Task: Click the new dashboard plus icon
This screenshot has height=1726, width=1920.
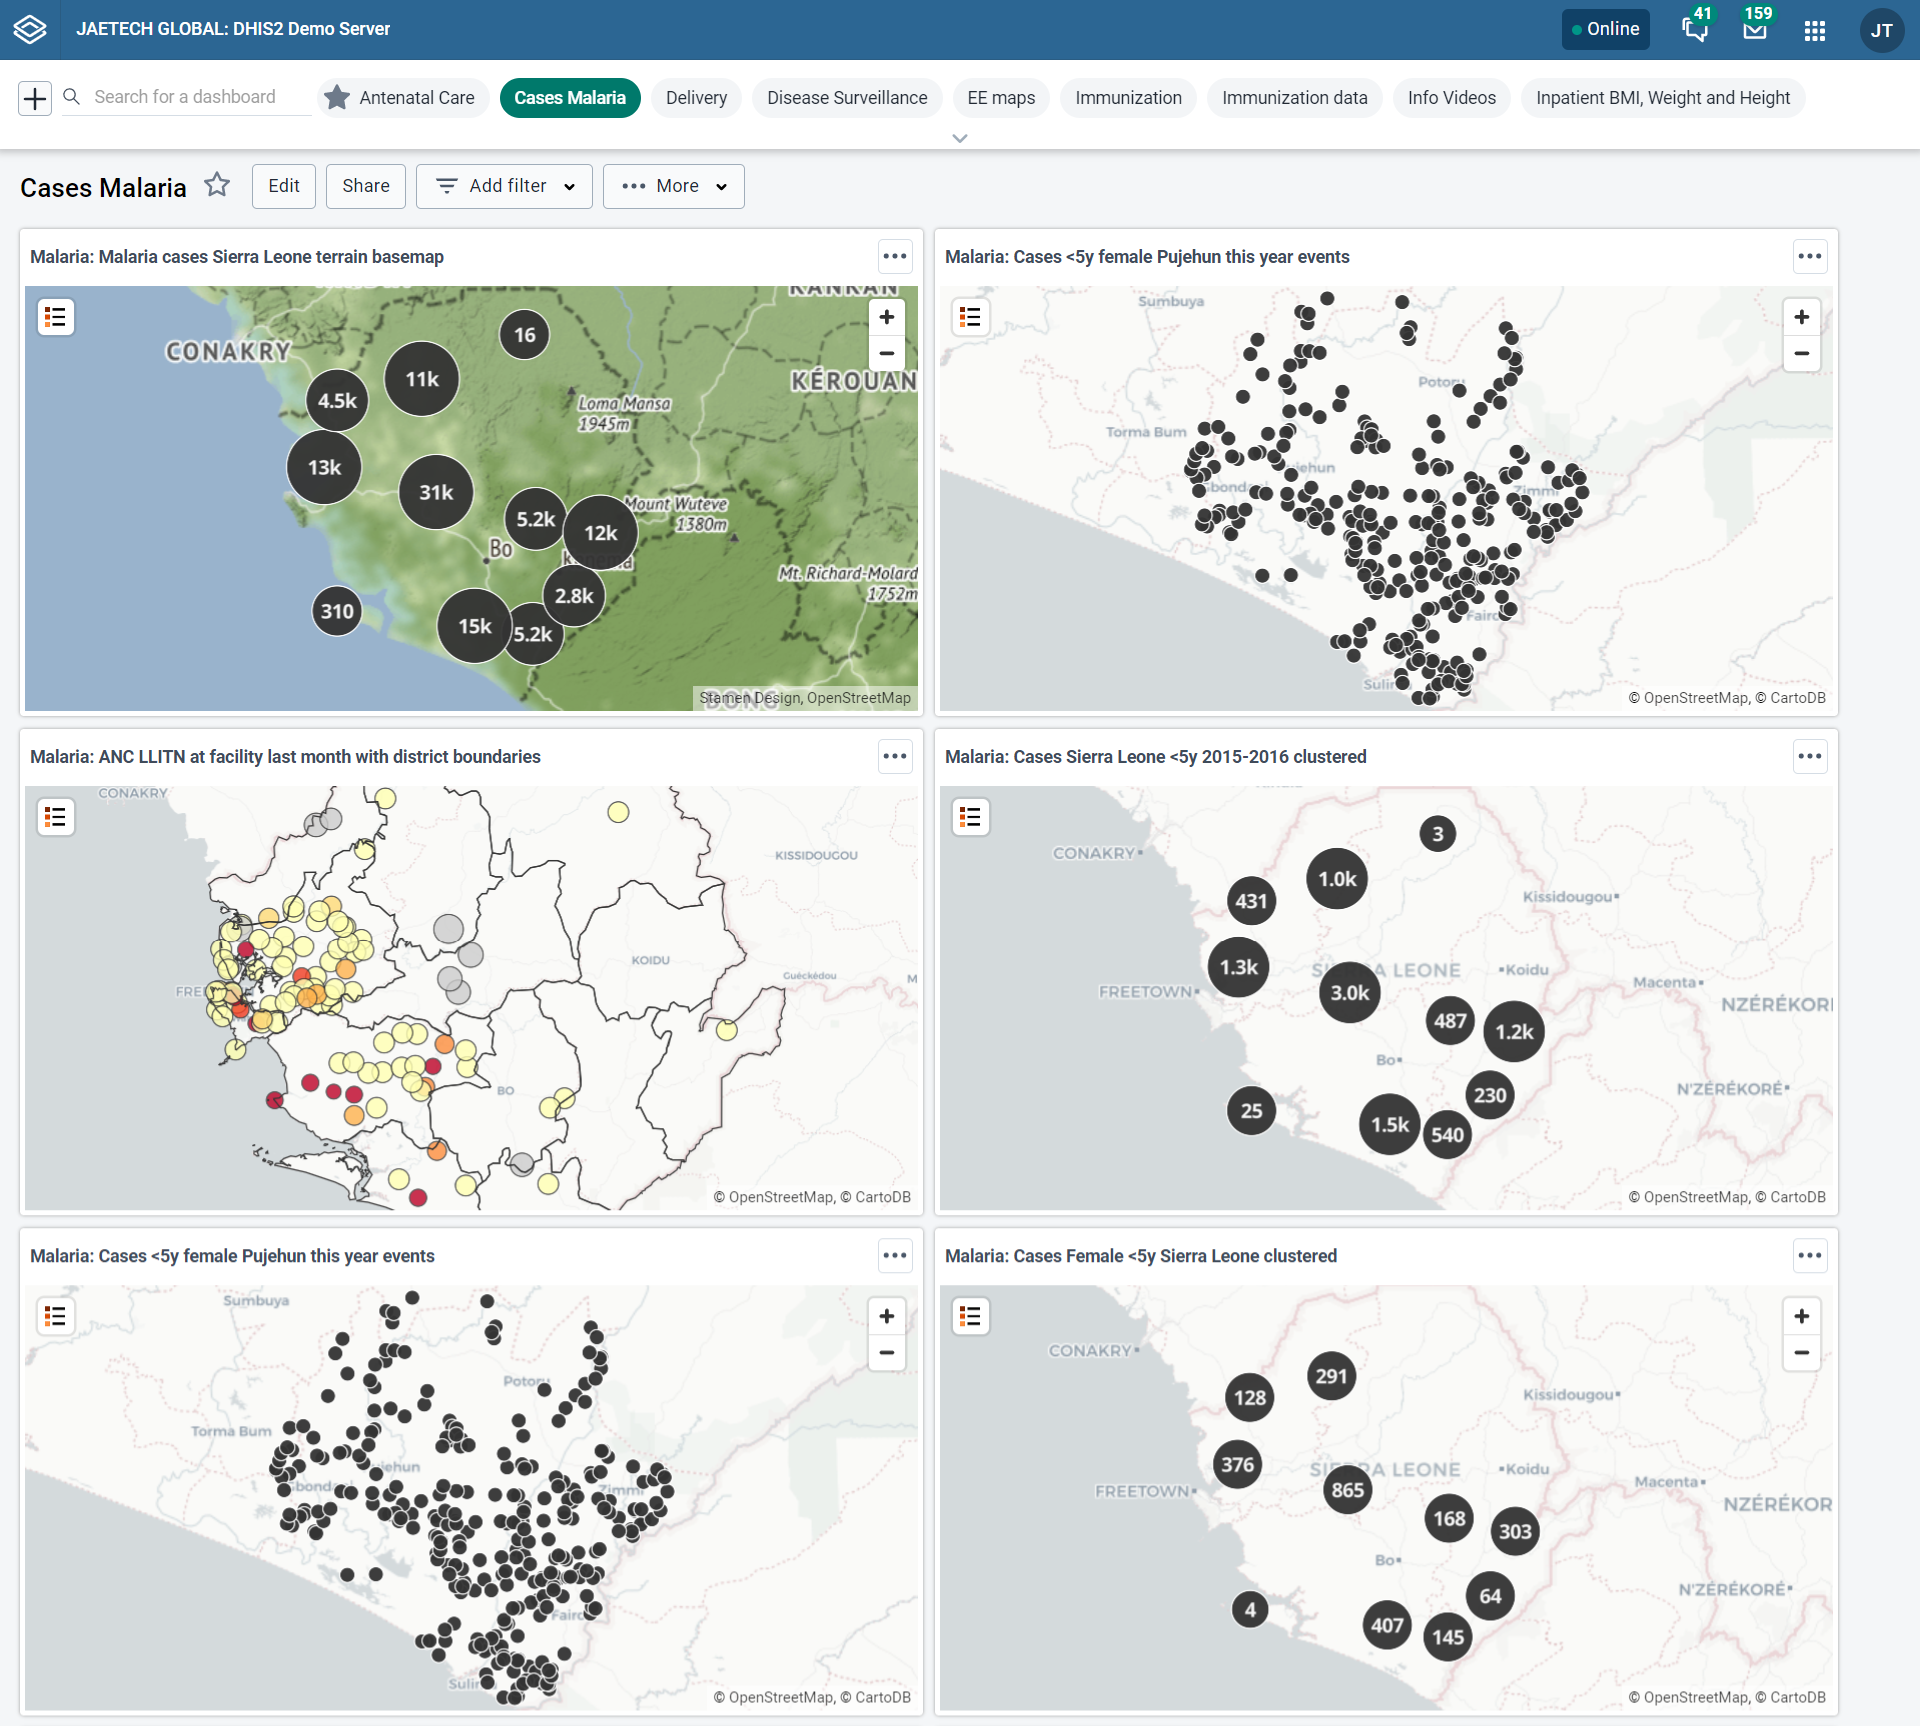Action: [35, 98]
